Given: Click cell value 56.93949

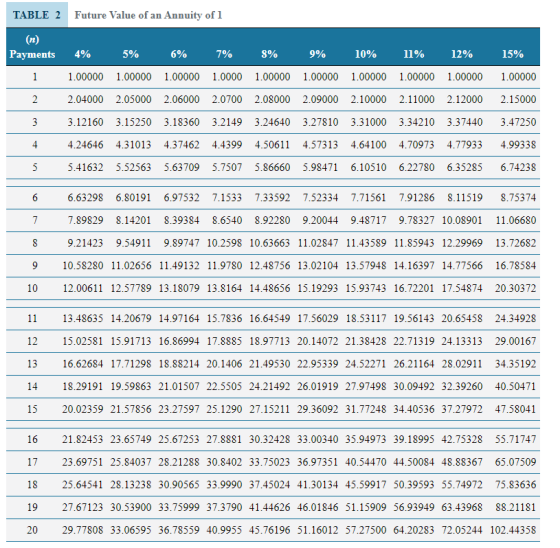Looking at the screenshot, I should (x=414, y=507).
